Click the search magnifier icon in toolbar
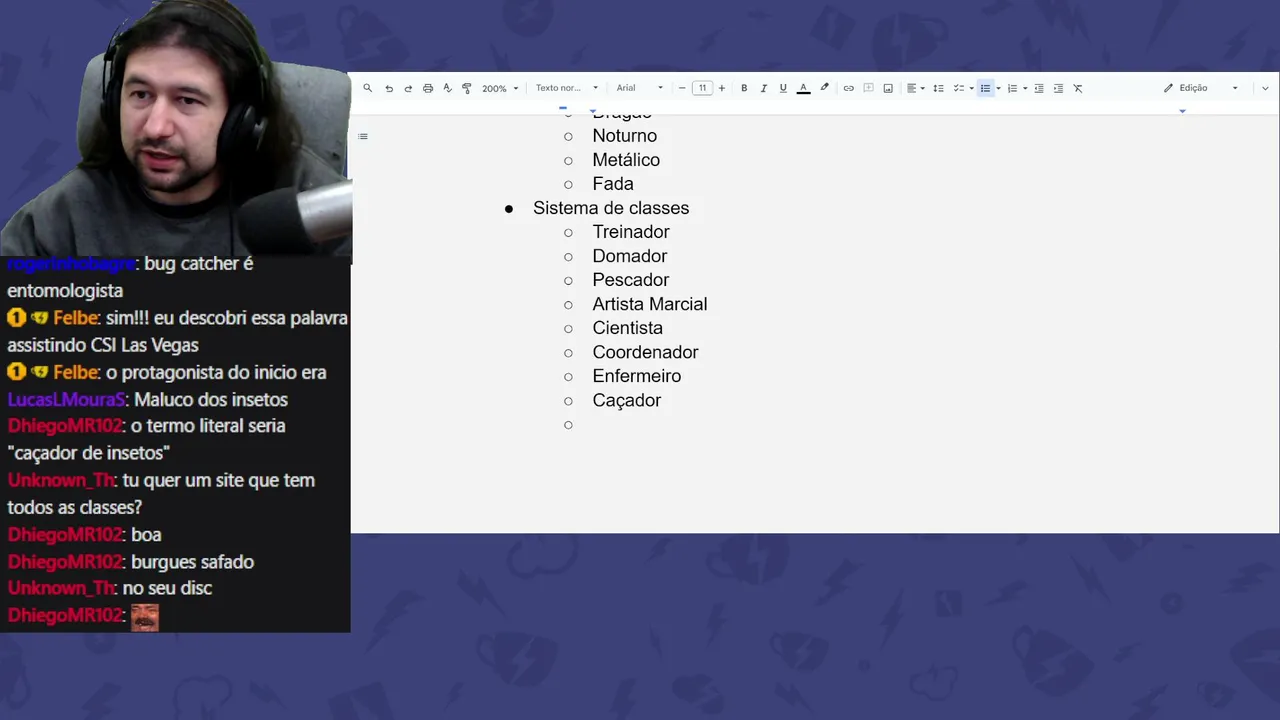The width and height of the screenshot is (1280, 720). coord(368,88)
